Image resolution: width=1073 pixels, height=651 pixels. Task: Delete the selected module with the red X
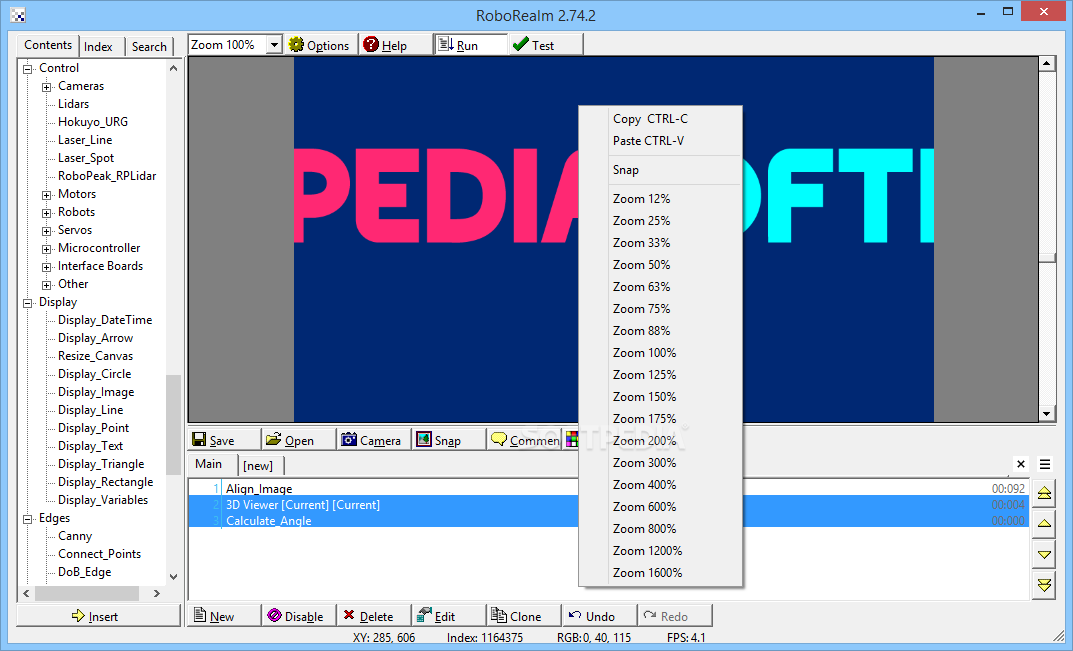374,616
